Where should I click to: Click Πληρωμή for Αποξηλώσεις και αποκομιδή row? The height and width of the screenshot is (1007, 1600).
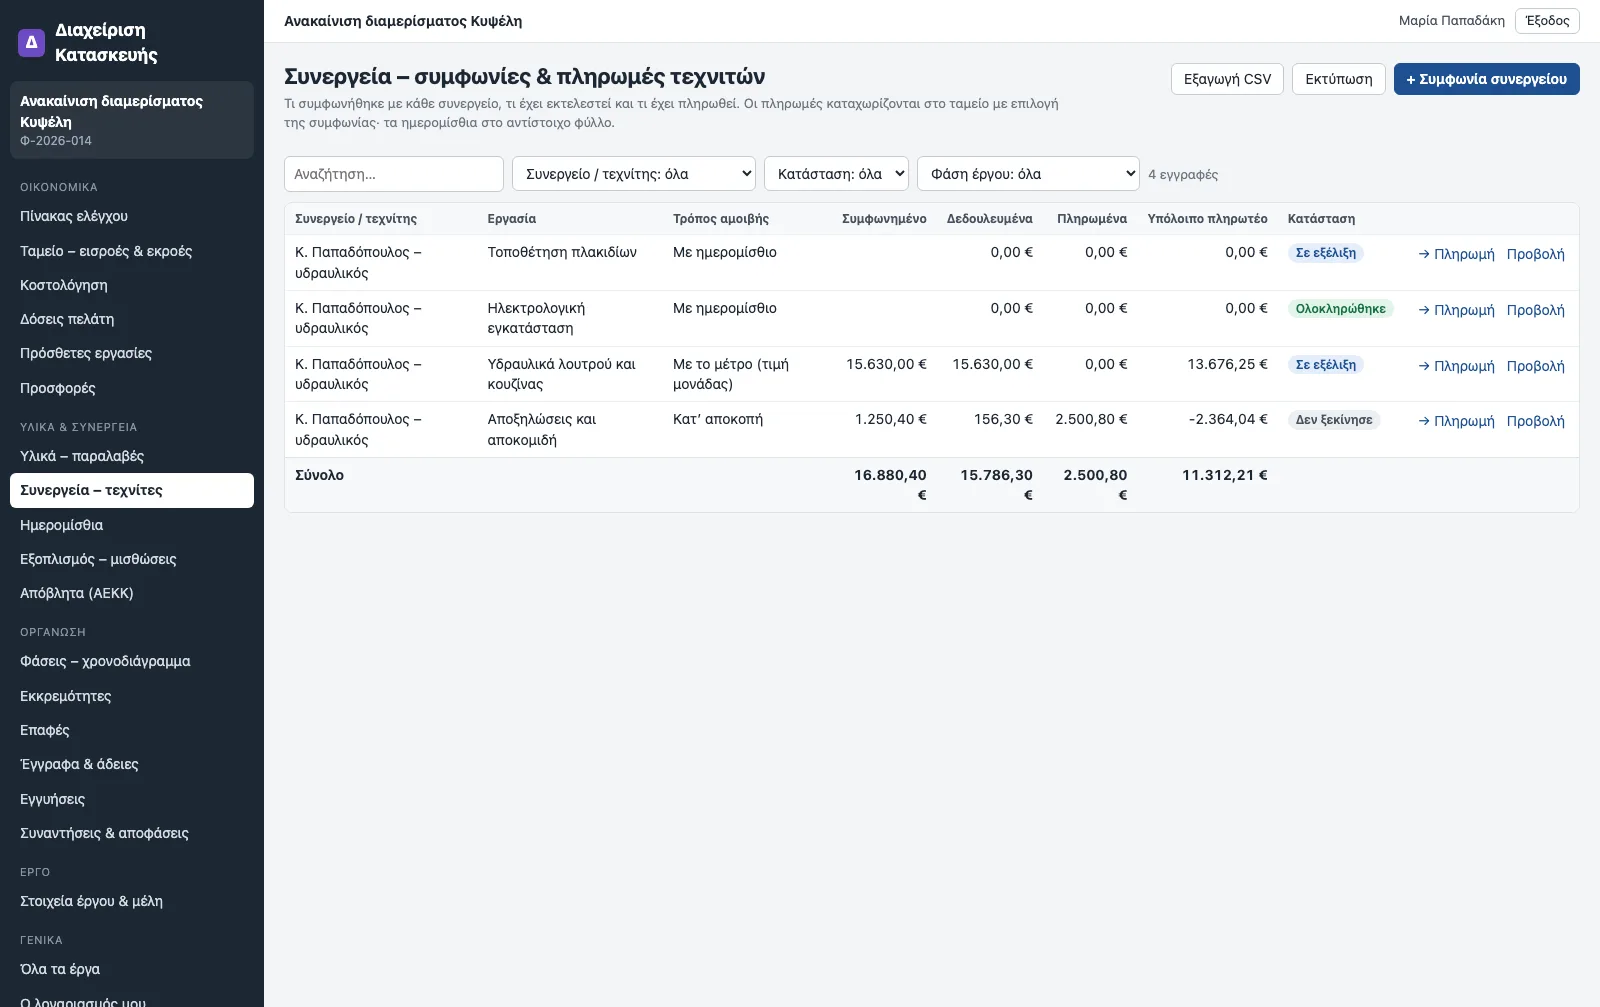click(x=1456, y=421)
